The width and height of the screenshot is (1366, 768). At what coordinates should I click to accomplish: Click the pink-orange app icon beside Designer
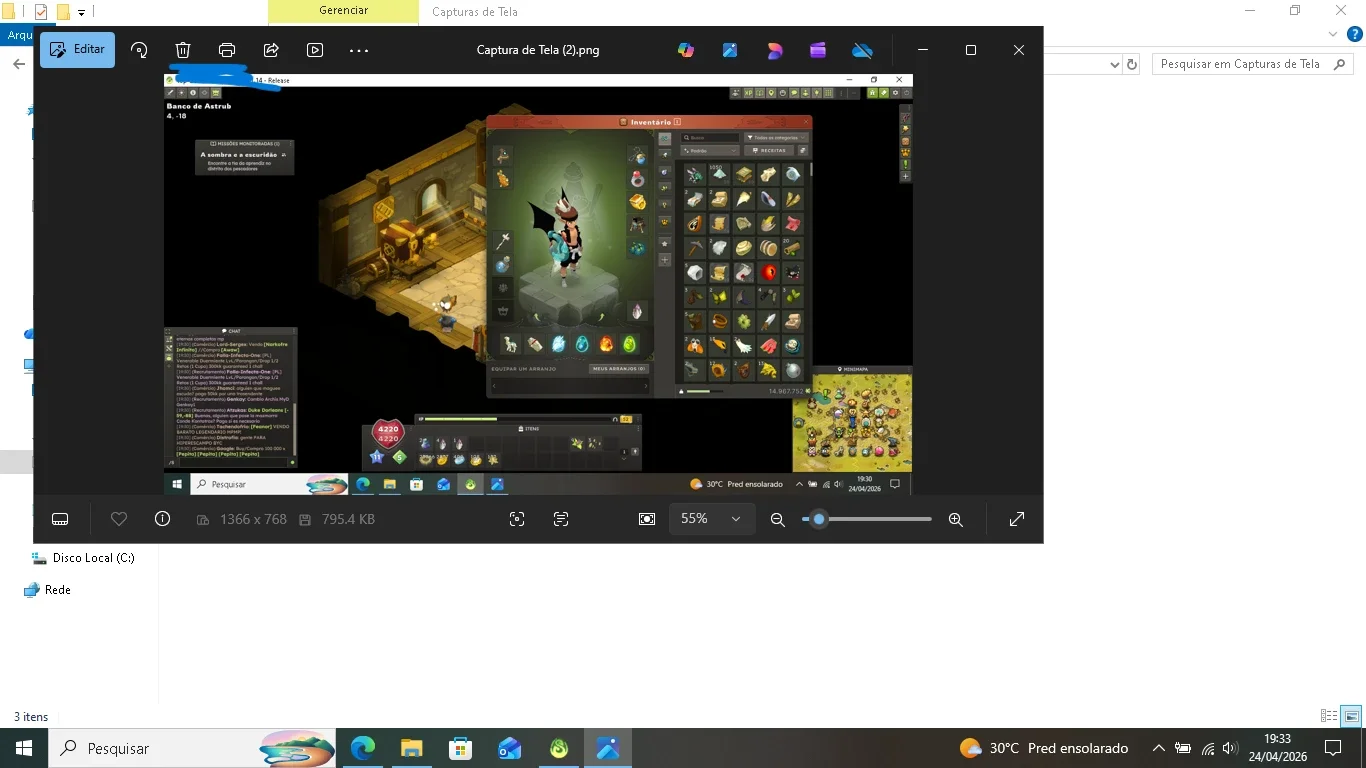tap(775, 50)
